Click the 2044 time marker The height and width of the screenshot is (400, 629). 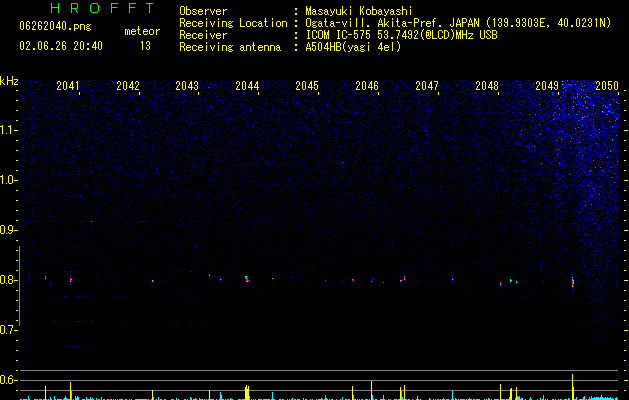click(247, 85)
